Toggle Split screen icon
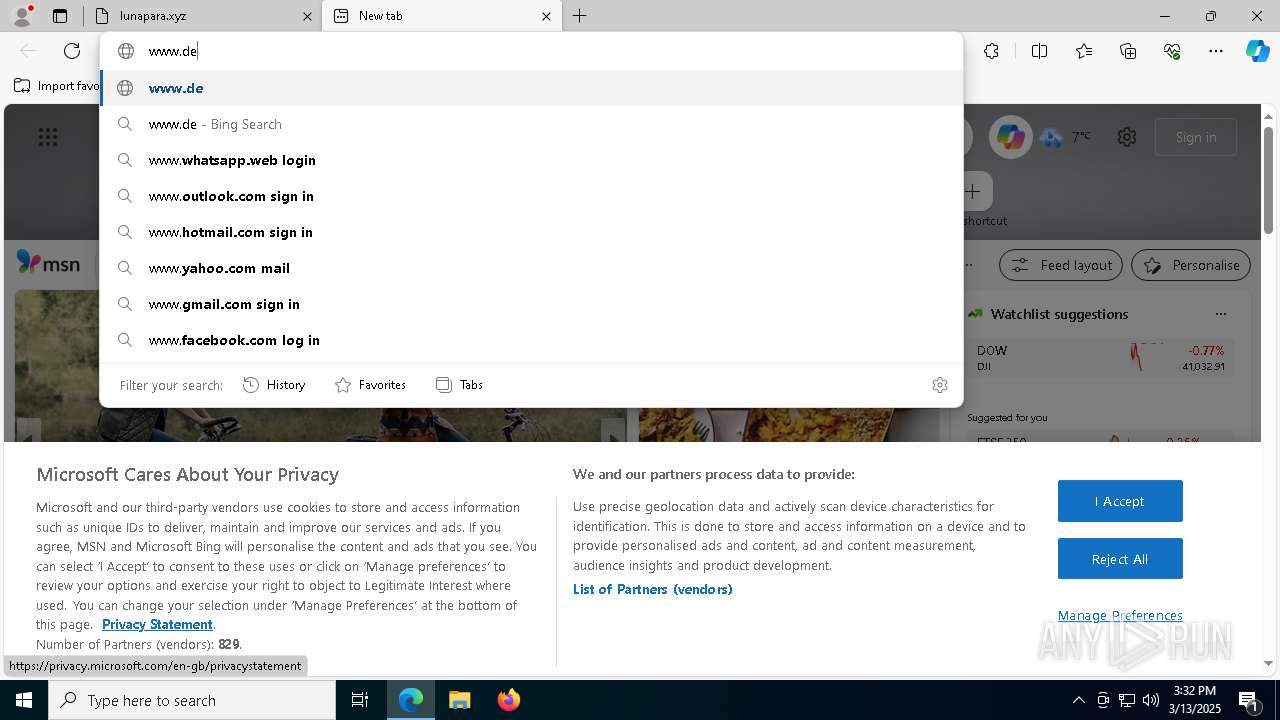This screenshot has height=720, width=1280. 1039,51
